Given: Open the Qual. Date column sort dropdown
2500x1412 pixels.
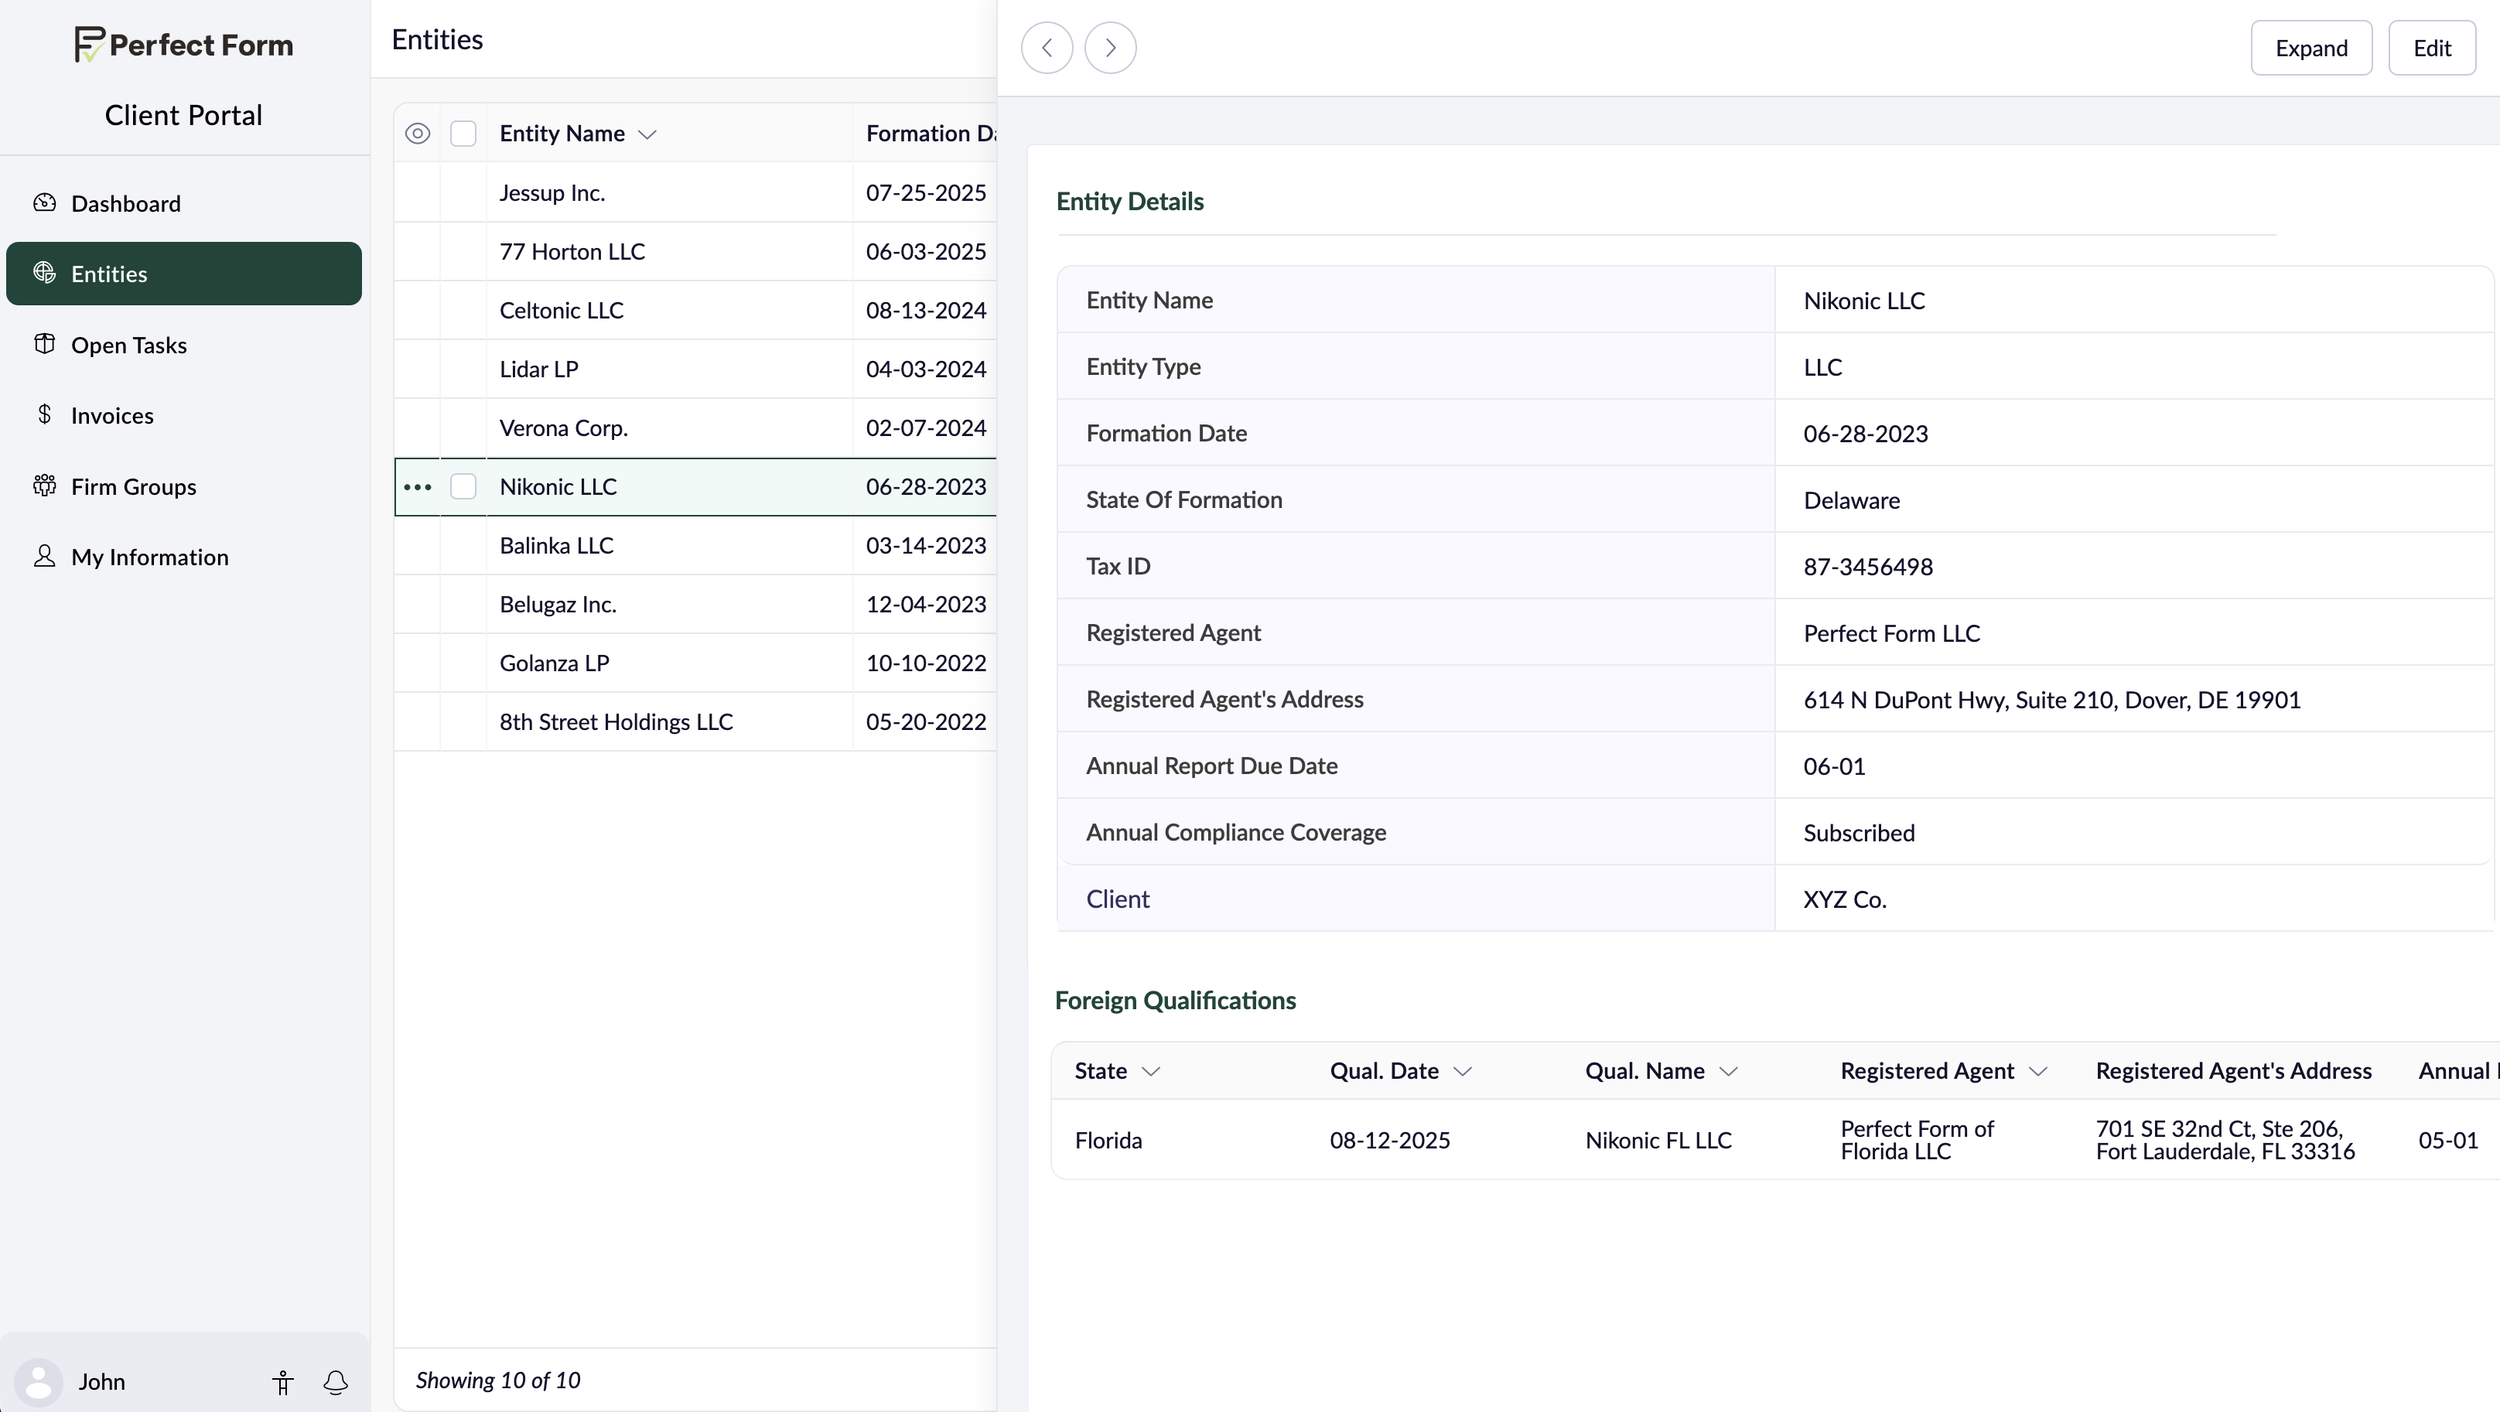Looking at the screenshot, I should pyautogui.click(x=1463, y=1071).
